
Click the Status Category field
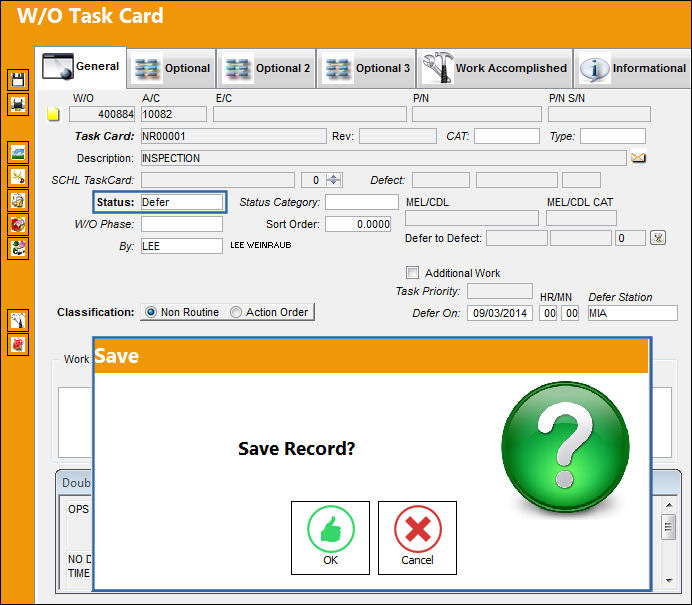[362, 202]
